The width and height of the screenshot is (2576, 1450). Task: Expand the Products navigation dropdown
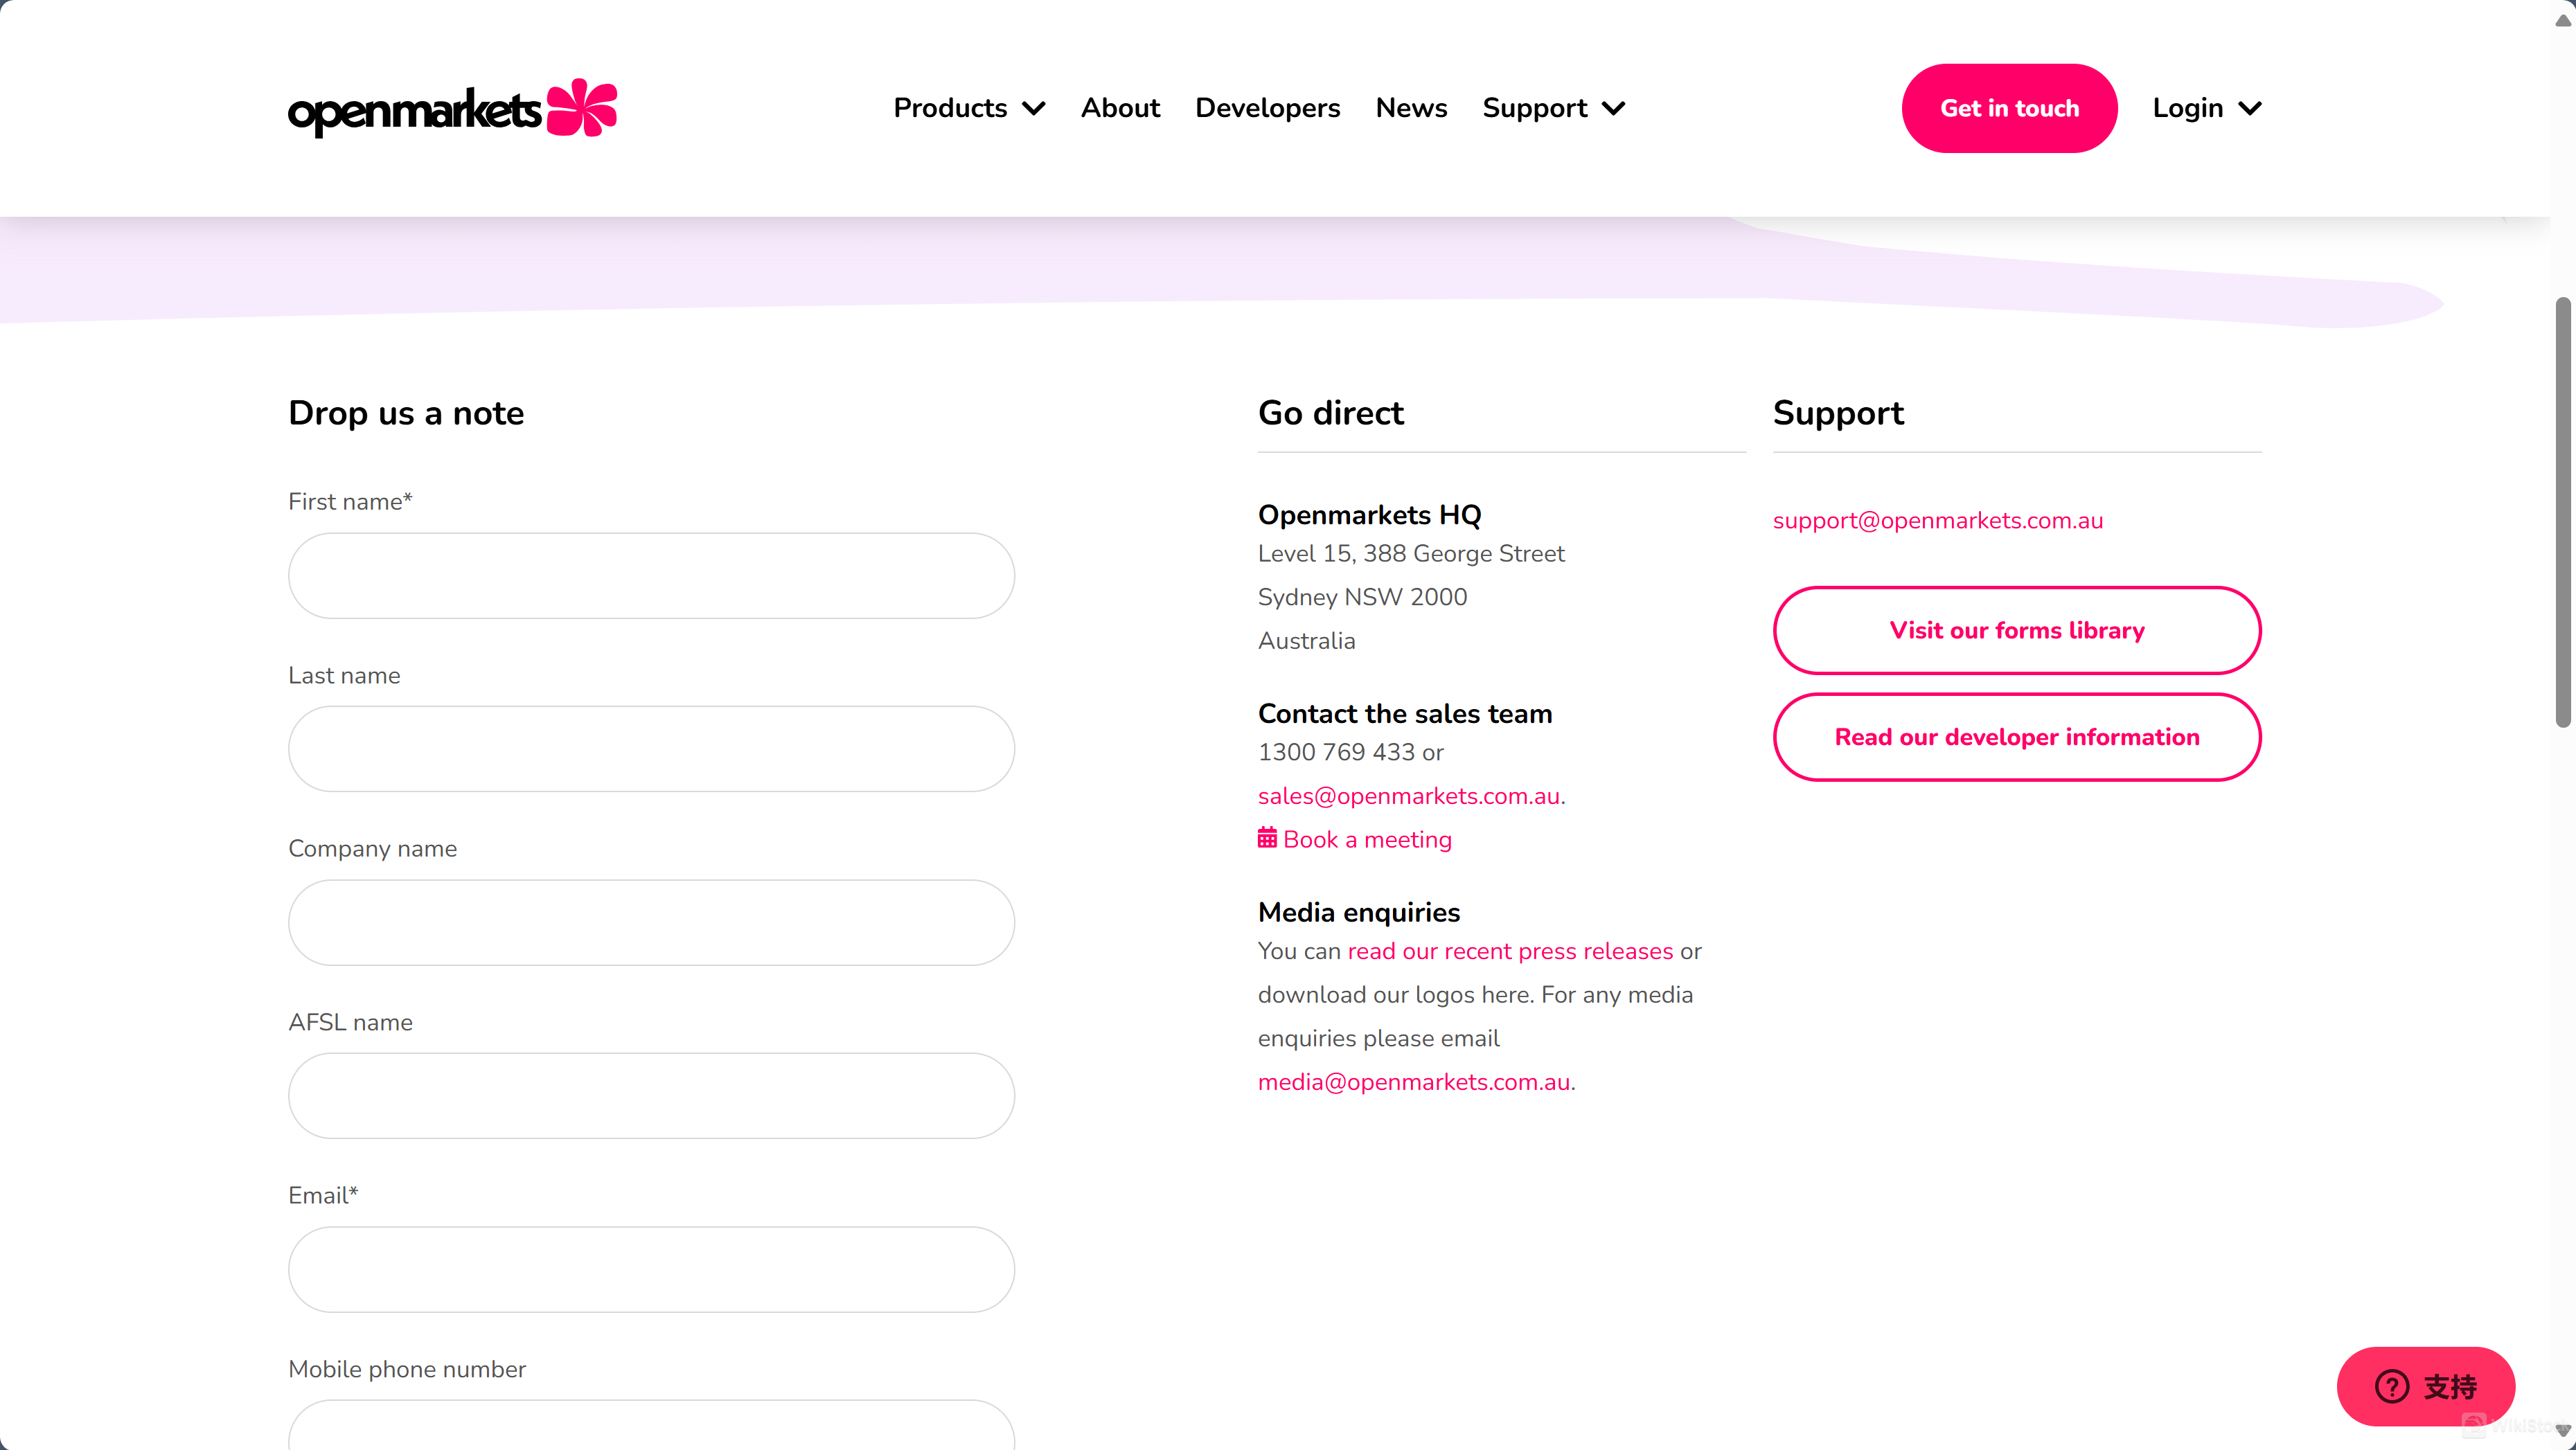pos(970,108)
